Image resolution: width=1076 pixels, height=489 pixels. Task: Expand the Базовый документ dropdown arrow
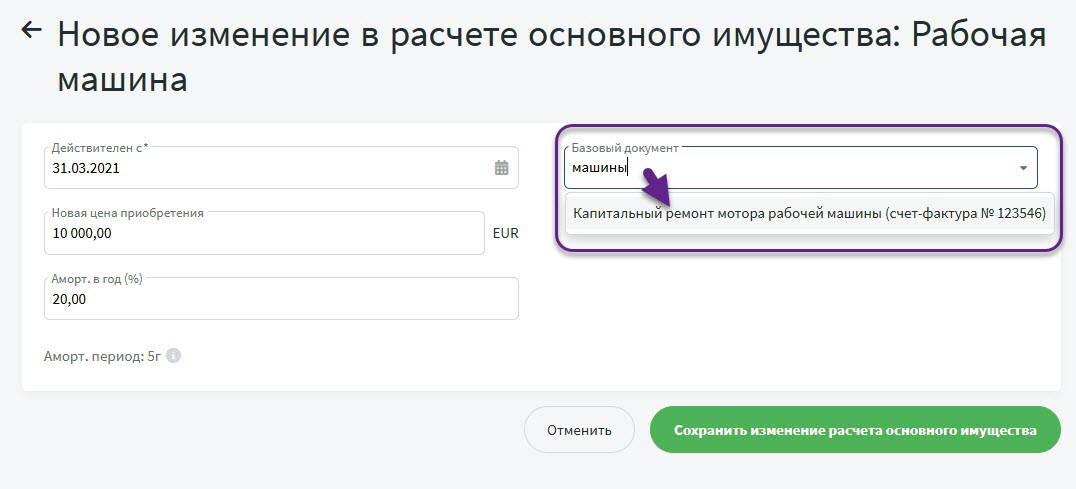(1023, 169)
